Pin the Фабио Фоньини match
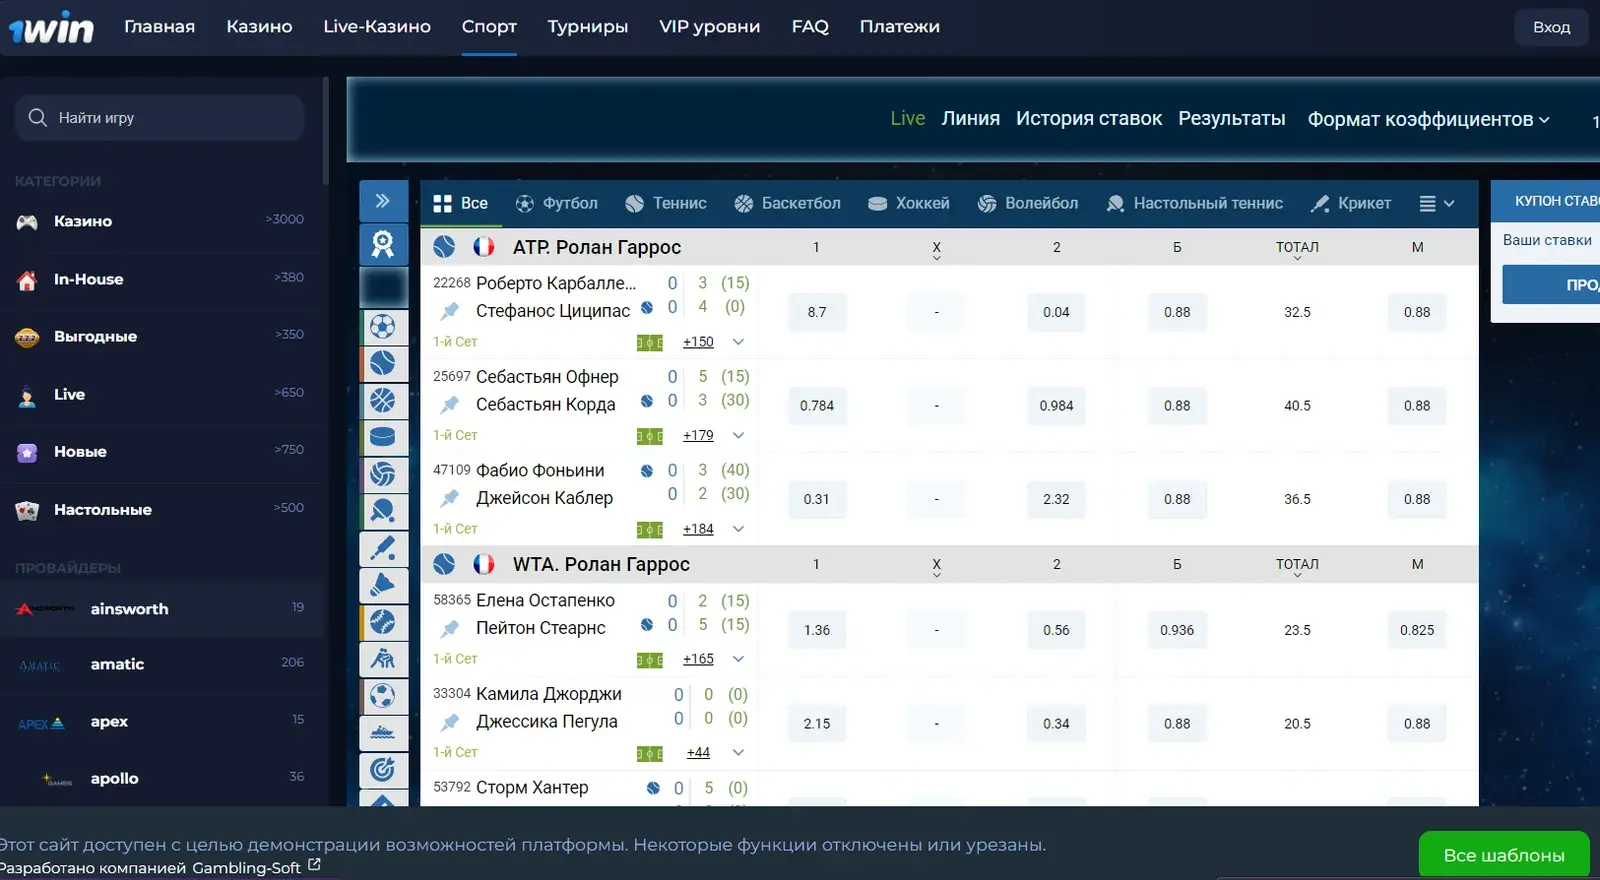 (450, 498)
